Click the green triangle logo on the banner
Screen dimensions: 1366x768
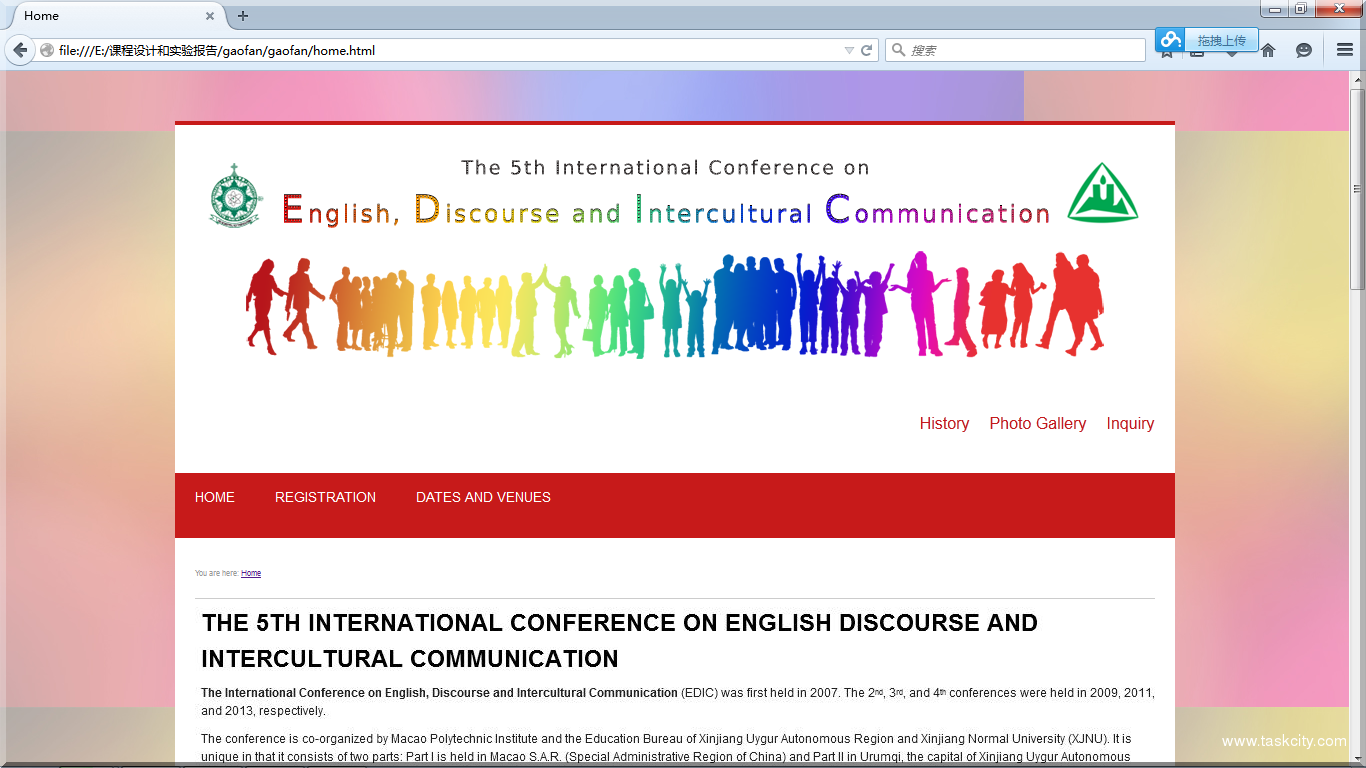[x=1102, y=193]
